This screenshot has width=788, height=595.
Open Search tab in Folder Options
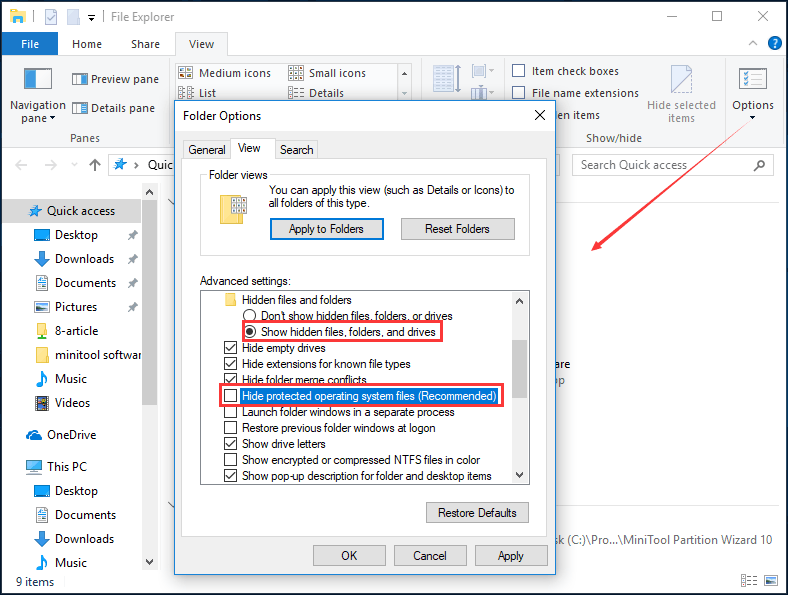pos(297,150)
